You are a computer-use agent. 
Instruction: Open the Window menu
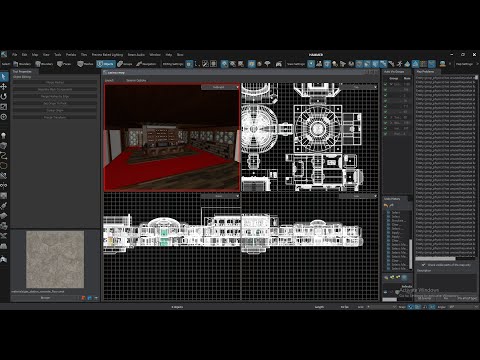pos(155,54)
